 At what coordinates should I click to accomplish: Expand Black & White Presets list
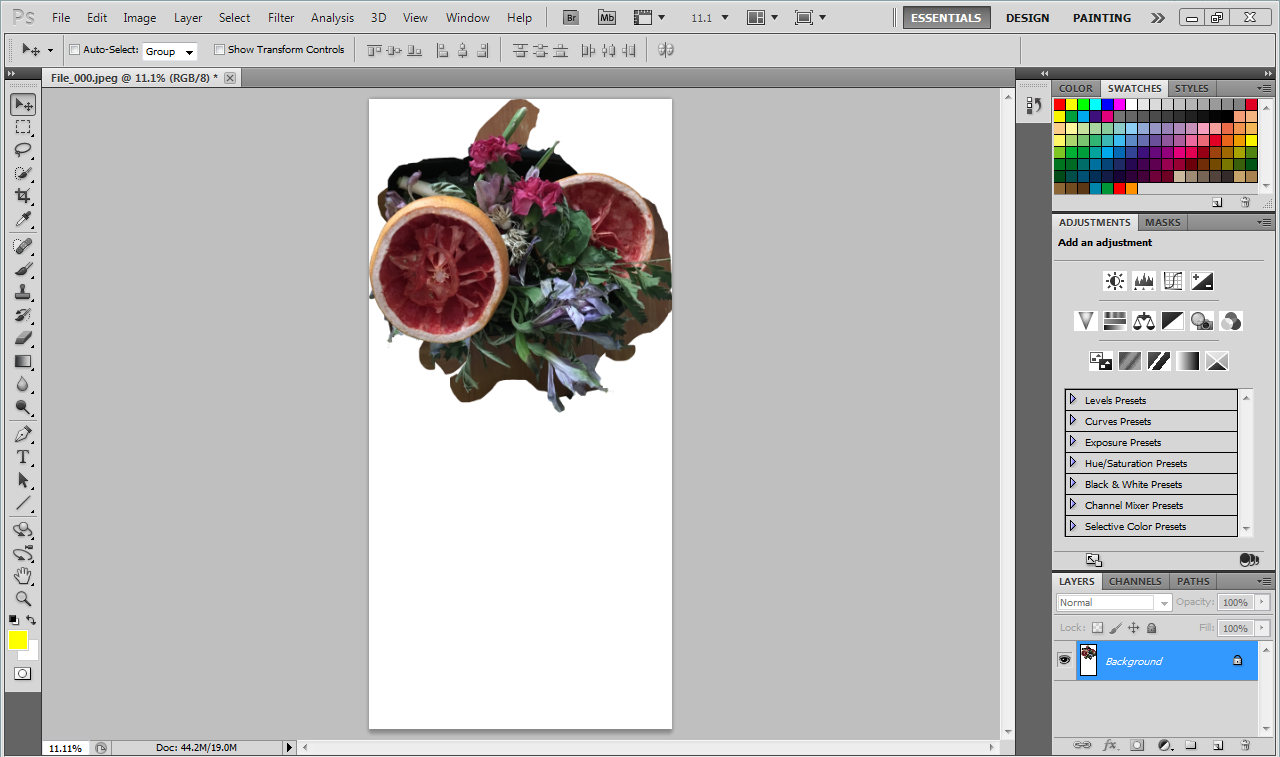(1073, 483)
